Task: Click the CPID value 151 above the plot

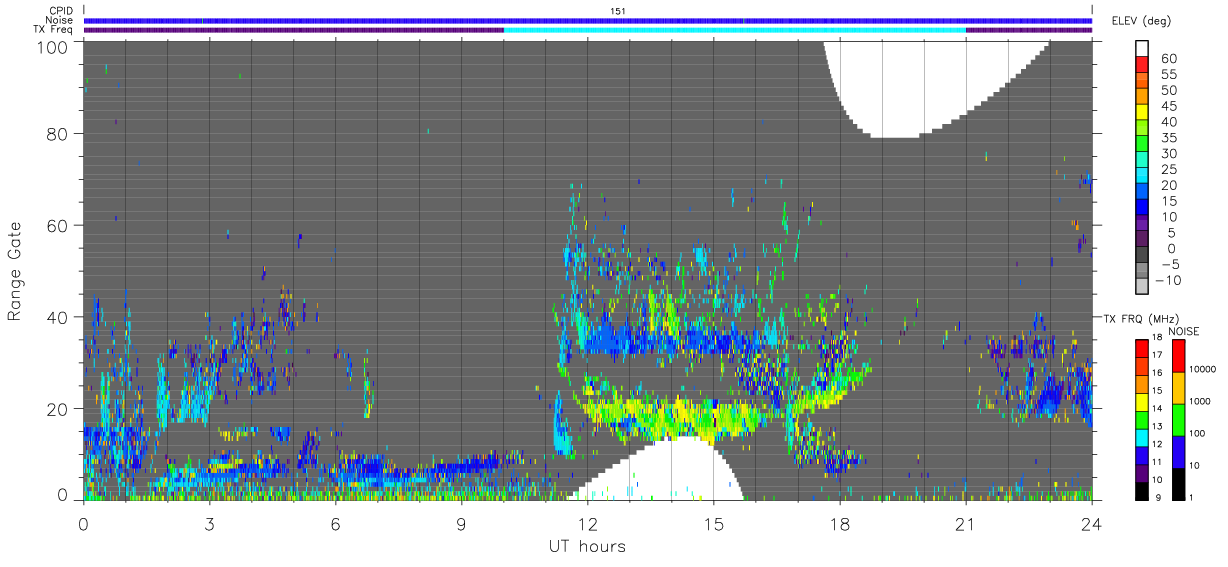Action: (618, 11)
